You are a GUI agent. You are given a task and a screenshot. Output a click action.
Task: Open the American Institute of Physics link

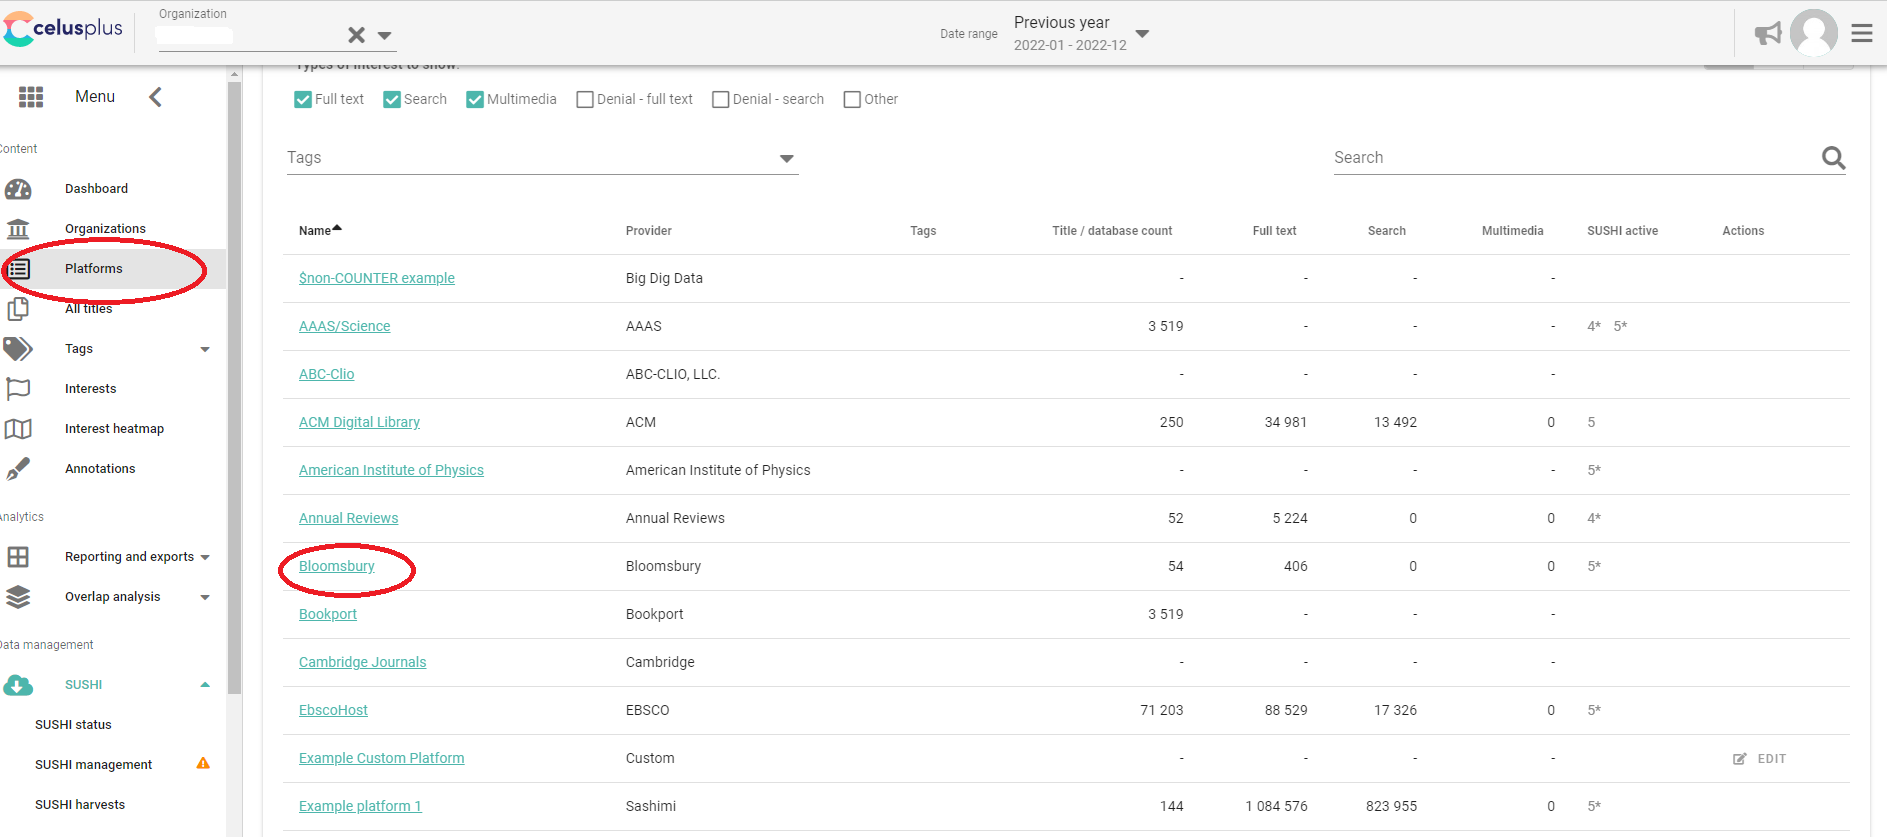(x=391, y=470)
